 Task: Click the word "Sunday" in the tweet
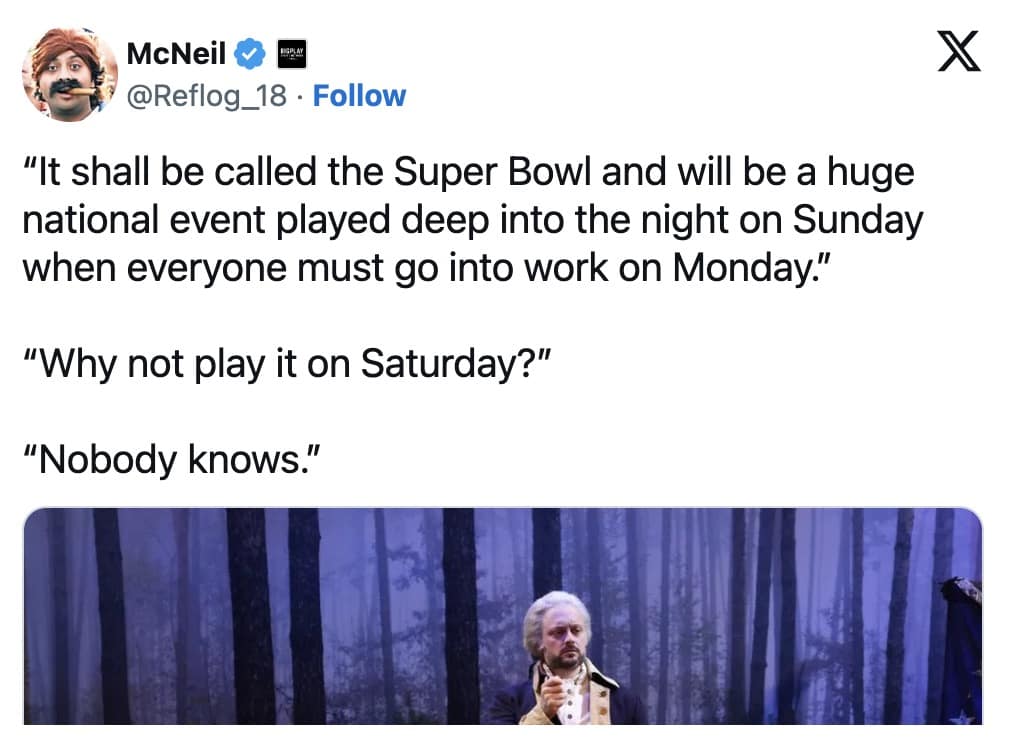tap(857, 220)
